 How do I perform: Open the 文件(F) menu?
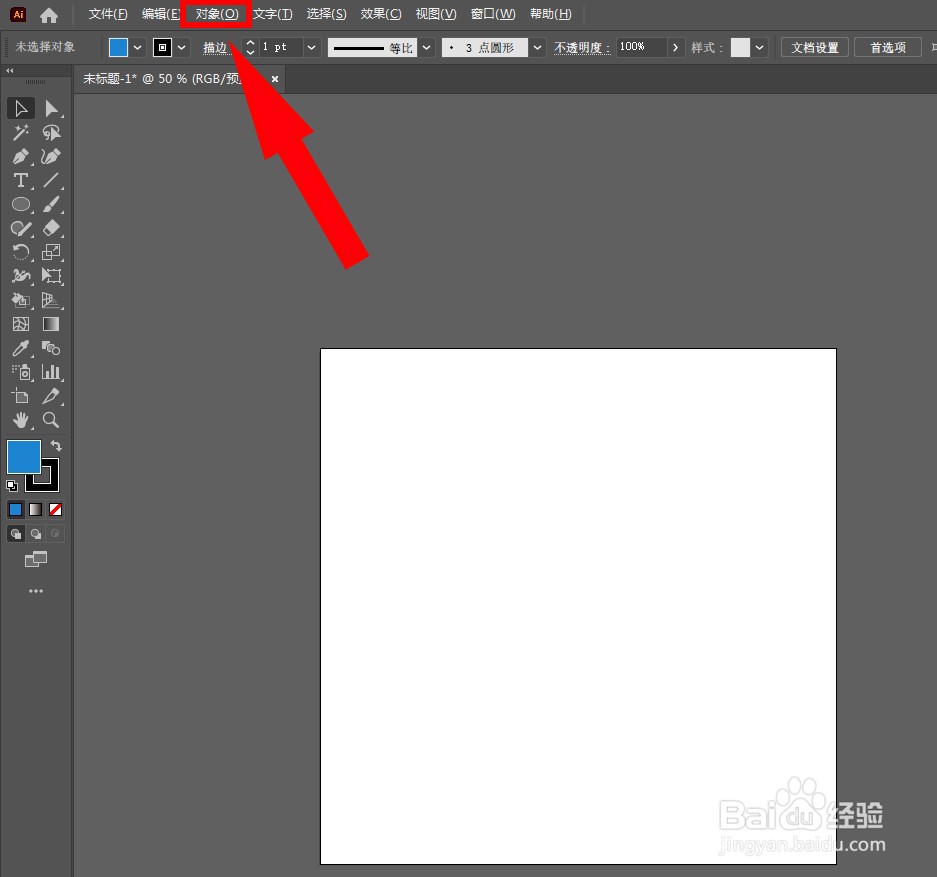(108, 14)
